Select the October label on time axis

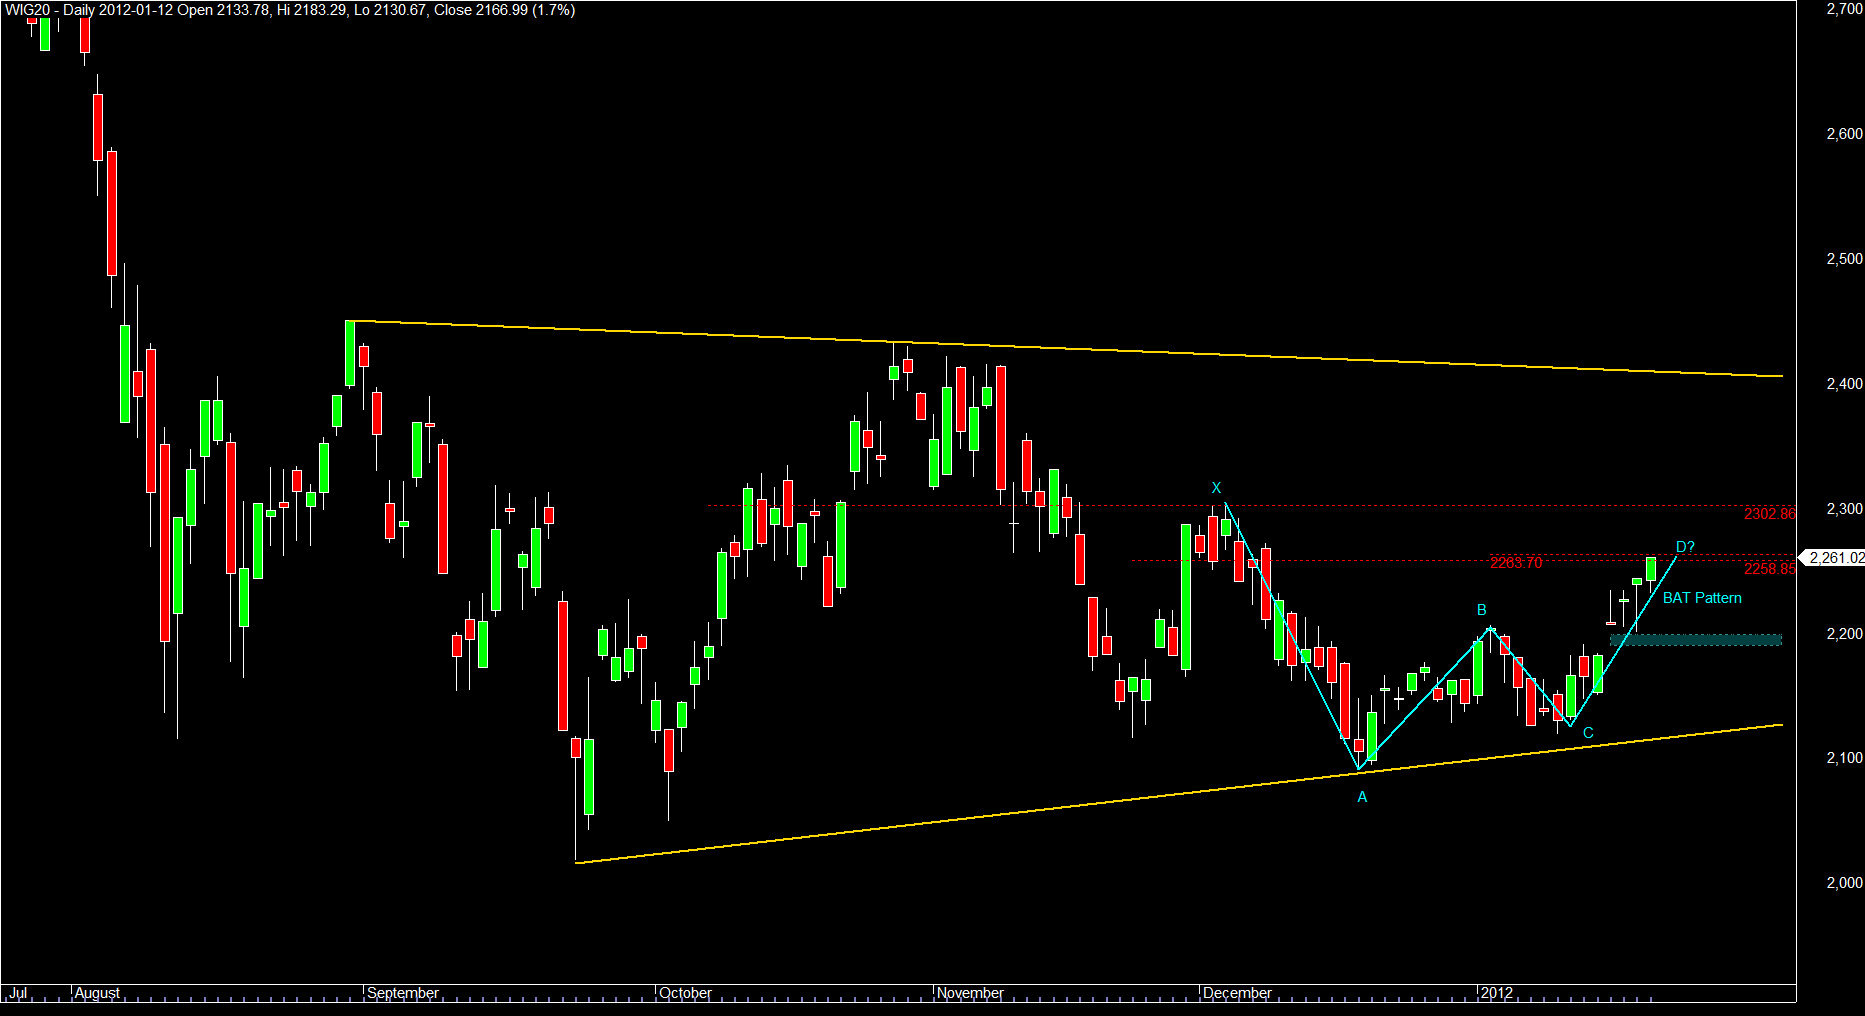pos(686,993)
